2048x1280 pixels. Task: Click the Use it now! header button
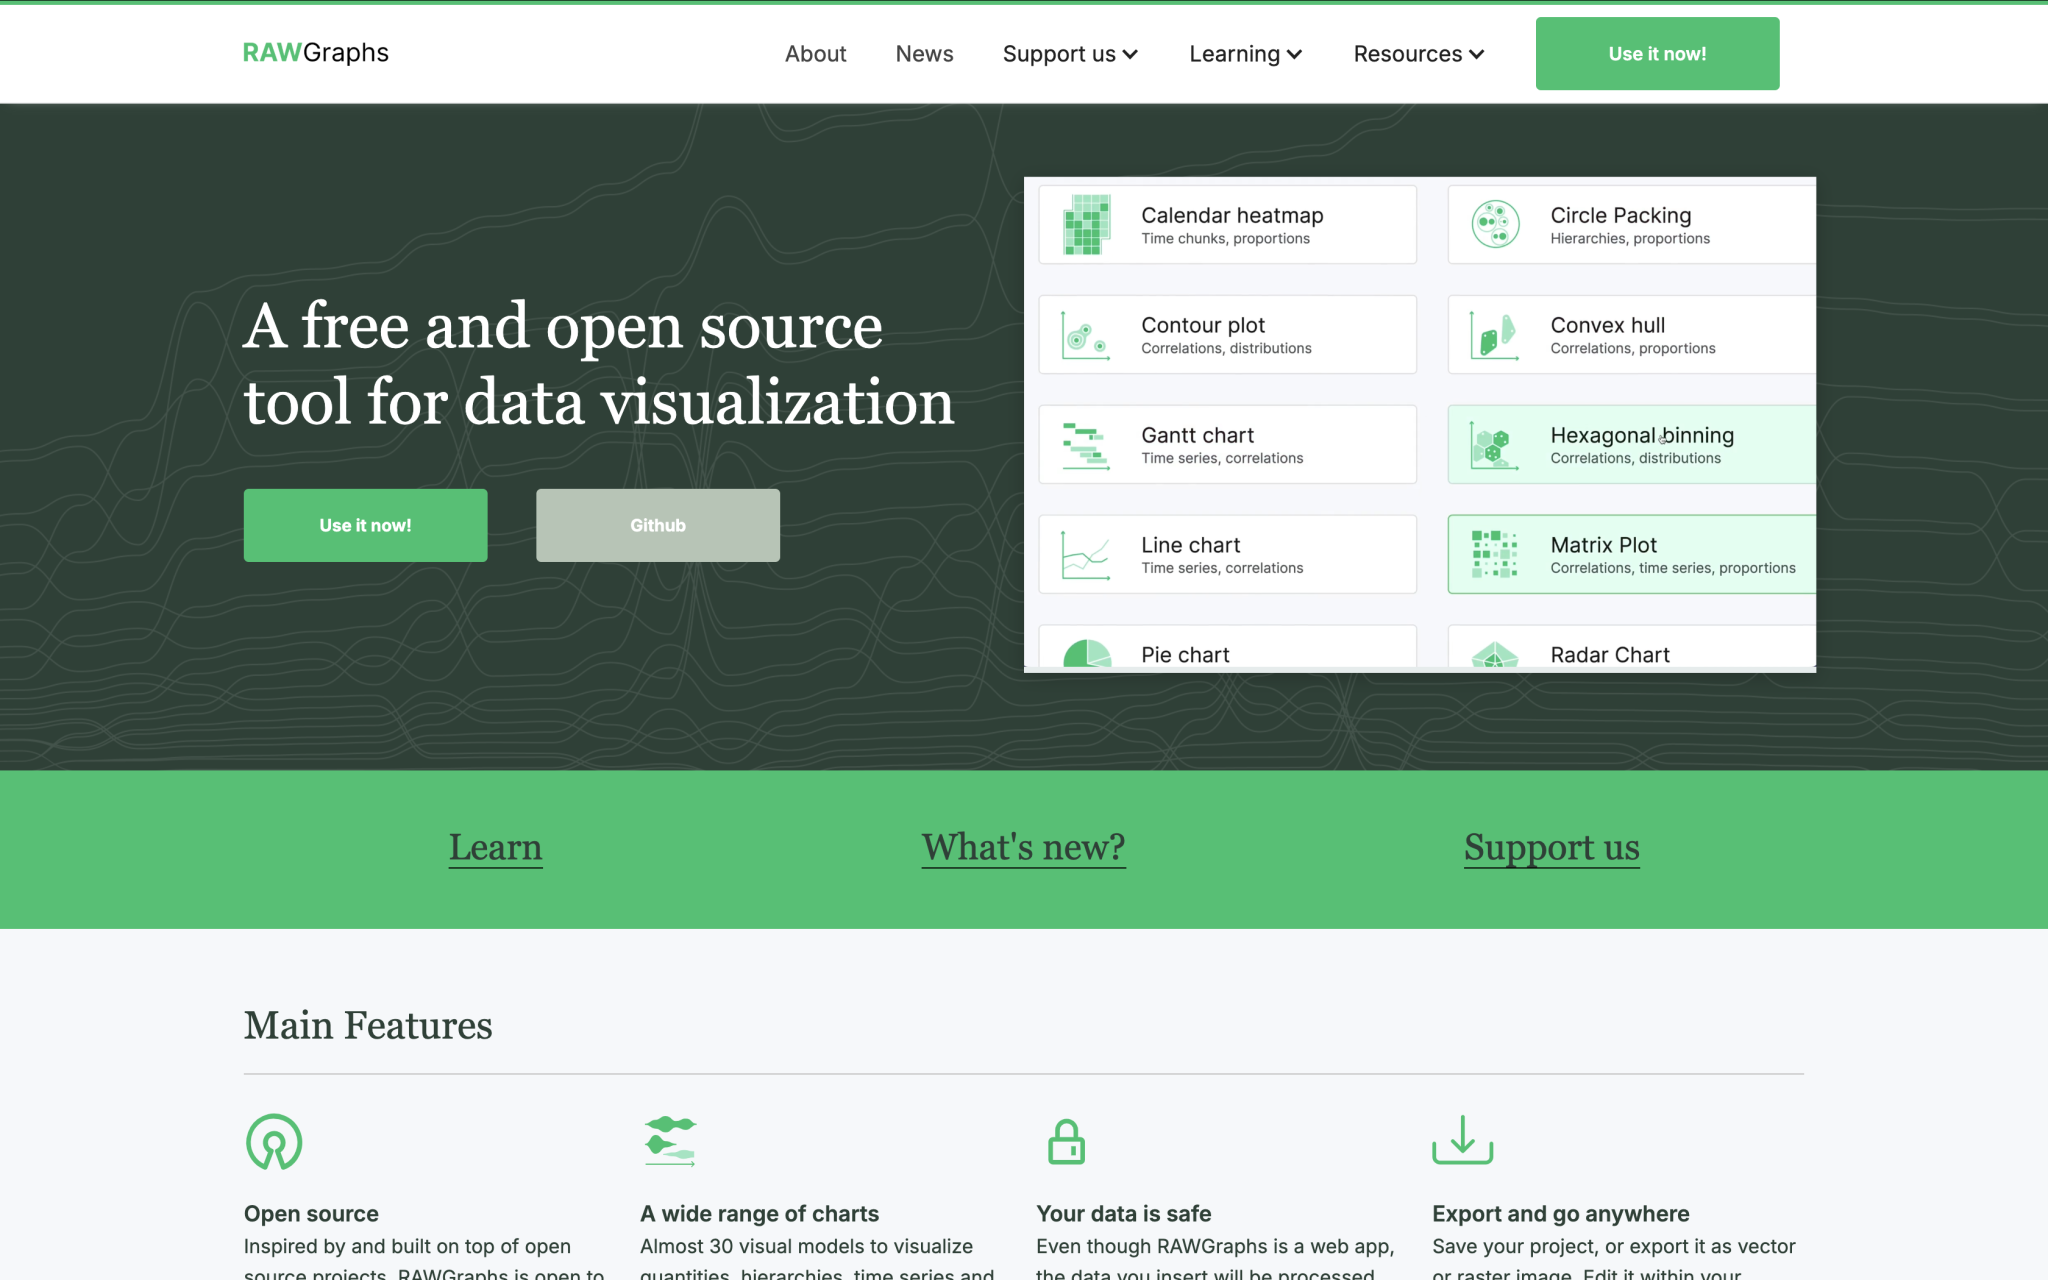(x=1657, y=54)
